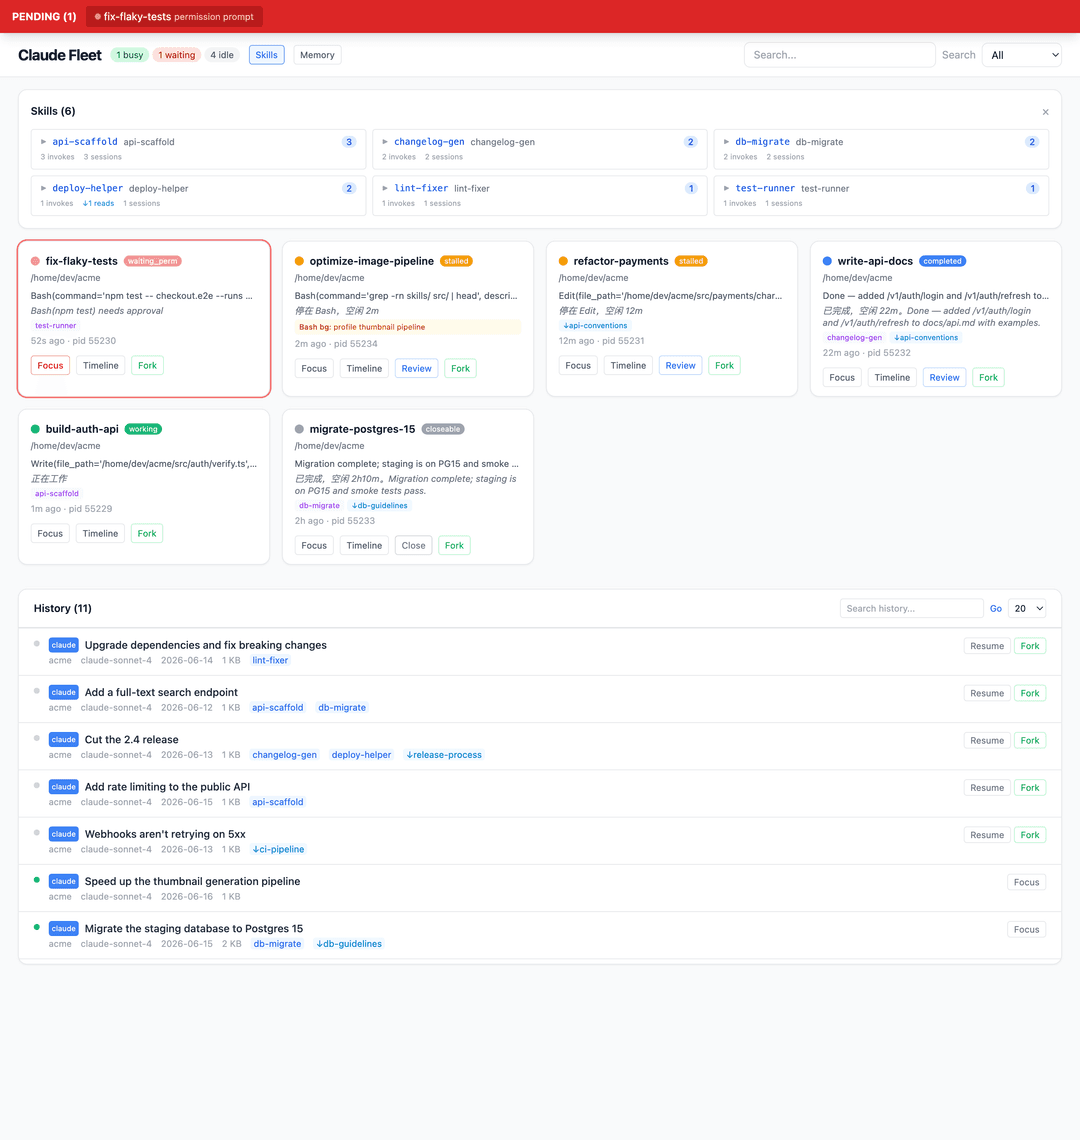Viewport: 1080px width, 1140px height.
Task: Click the deploy-helper tag in Cut the 2.4 release row
Action: click(361, 755)
